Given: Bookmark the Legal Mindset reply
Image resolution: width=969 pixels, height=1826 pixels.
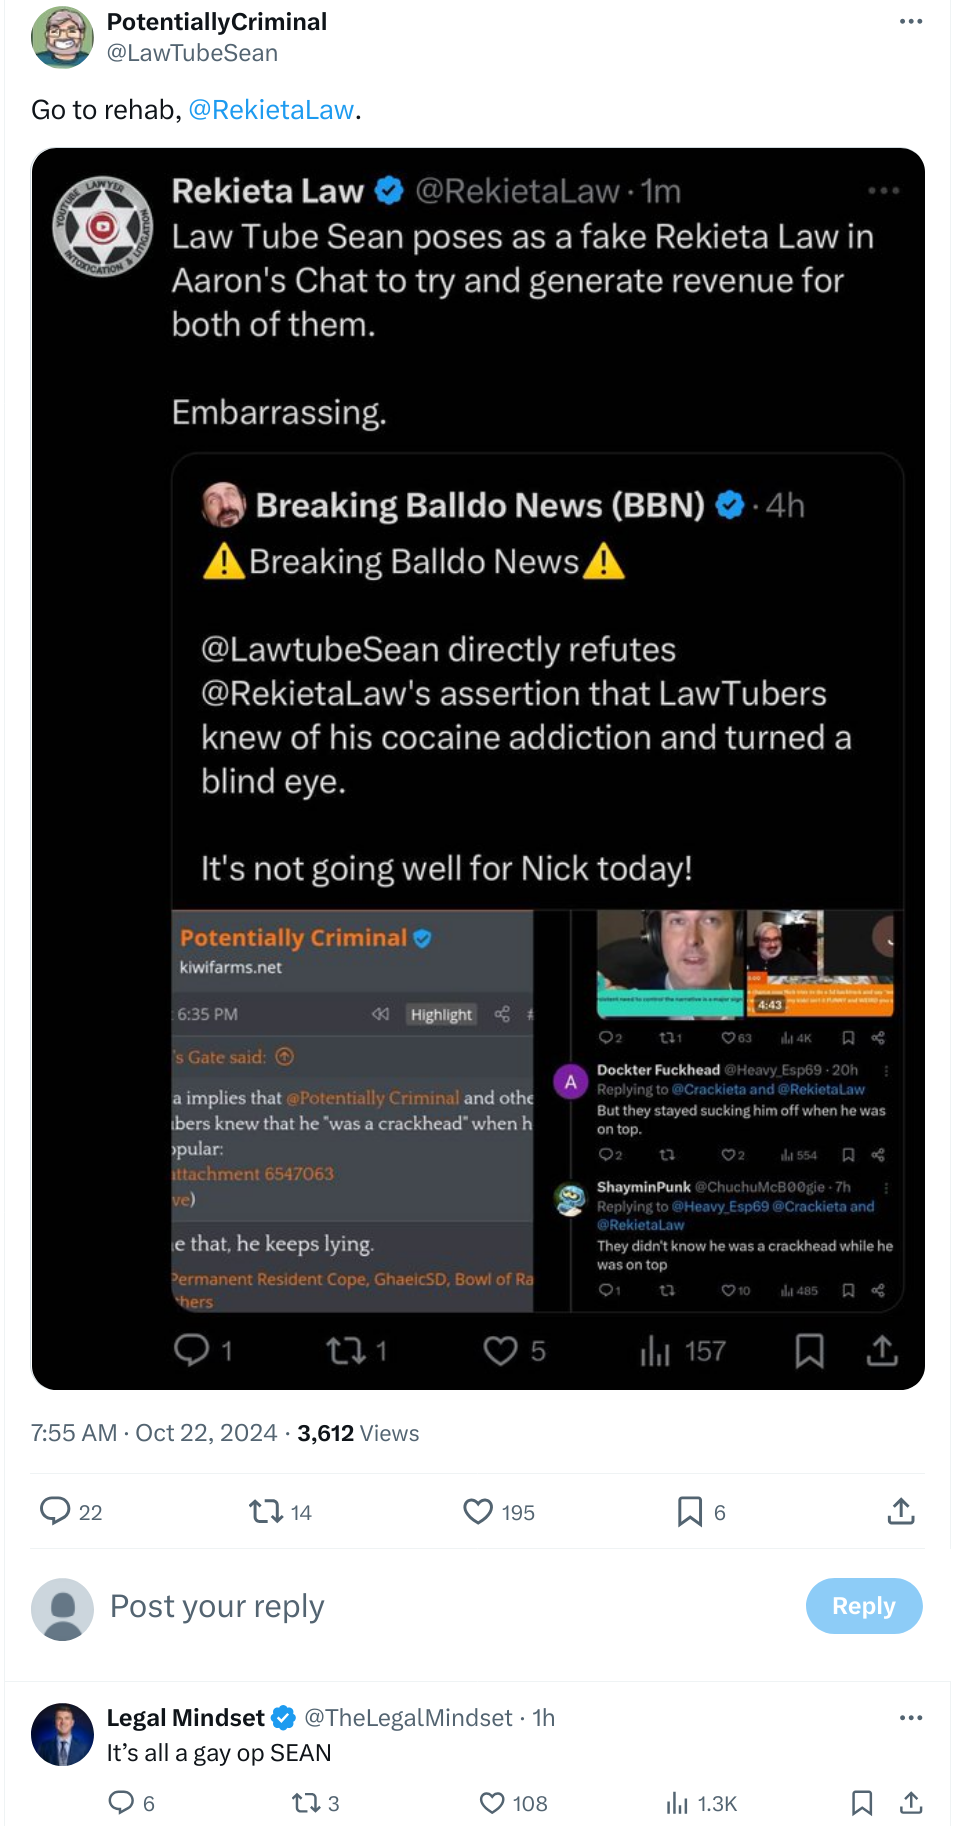Looking at the screenshot, I should [861, 1803].
